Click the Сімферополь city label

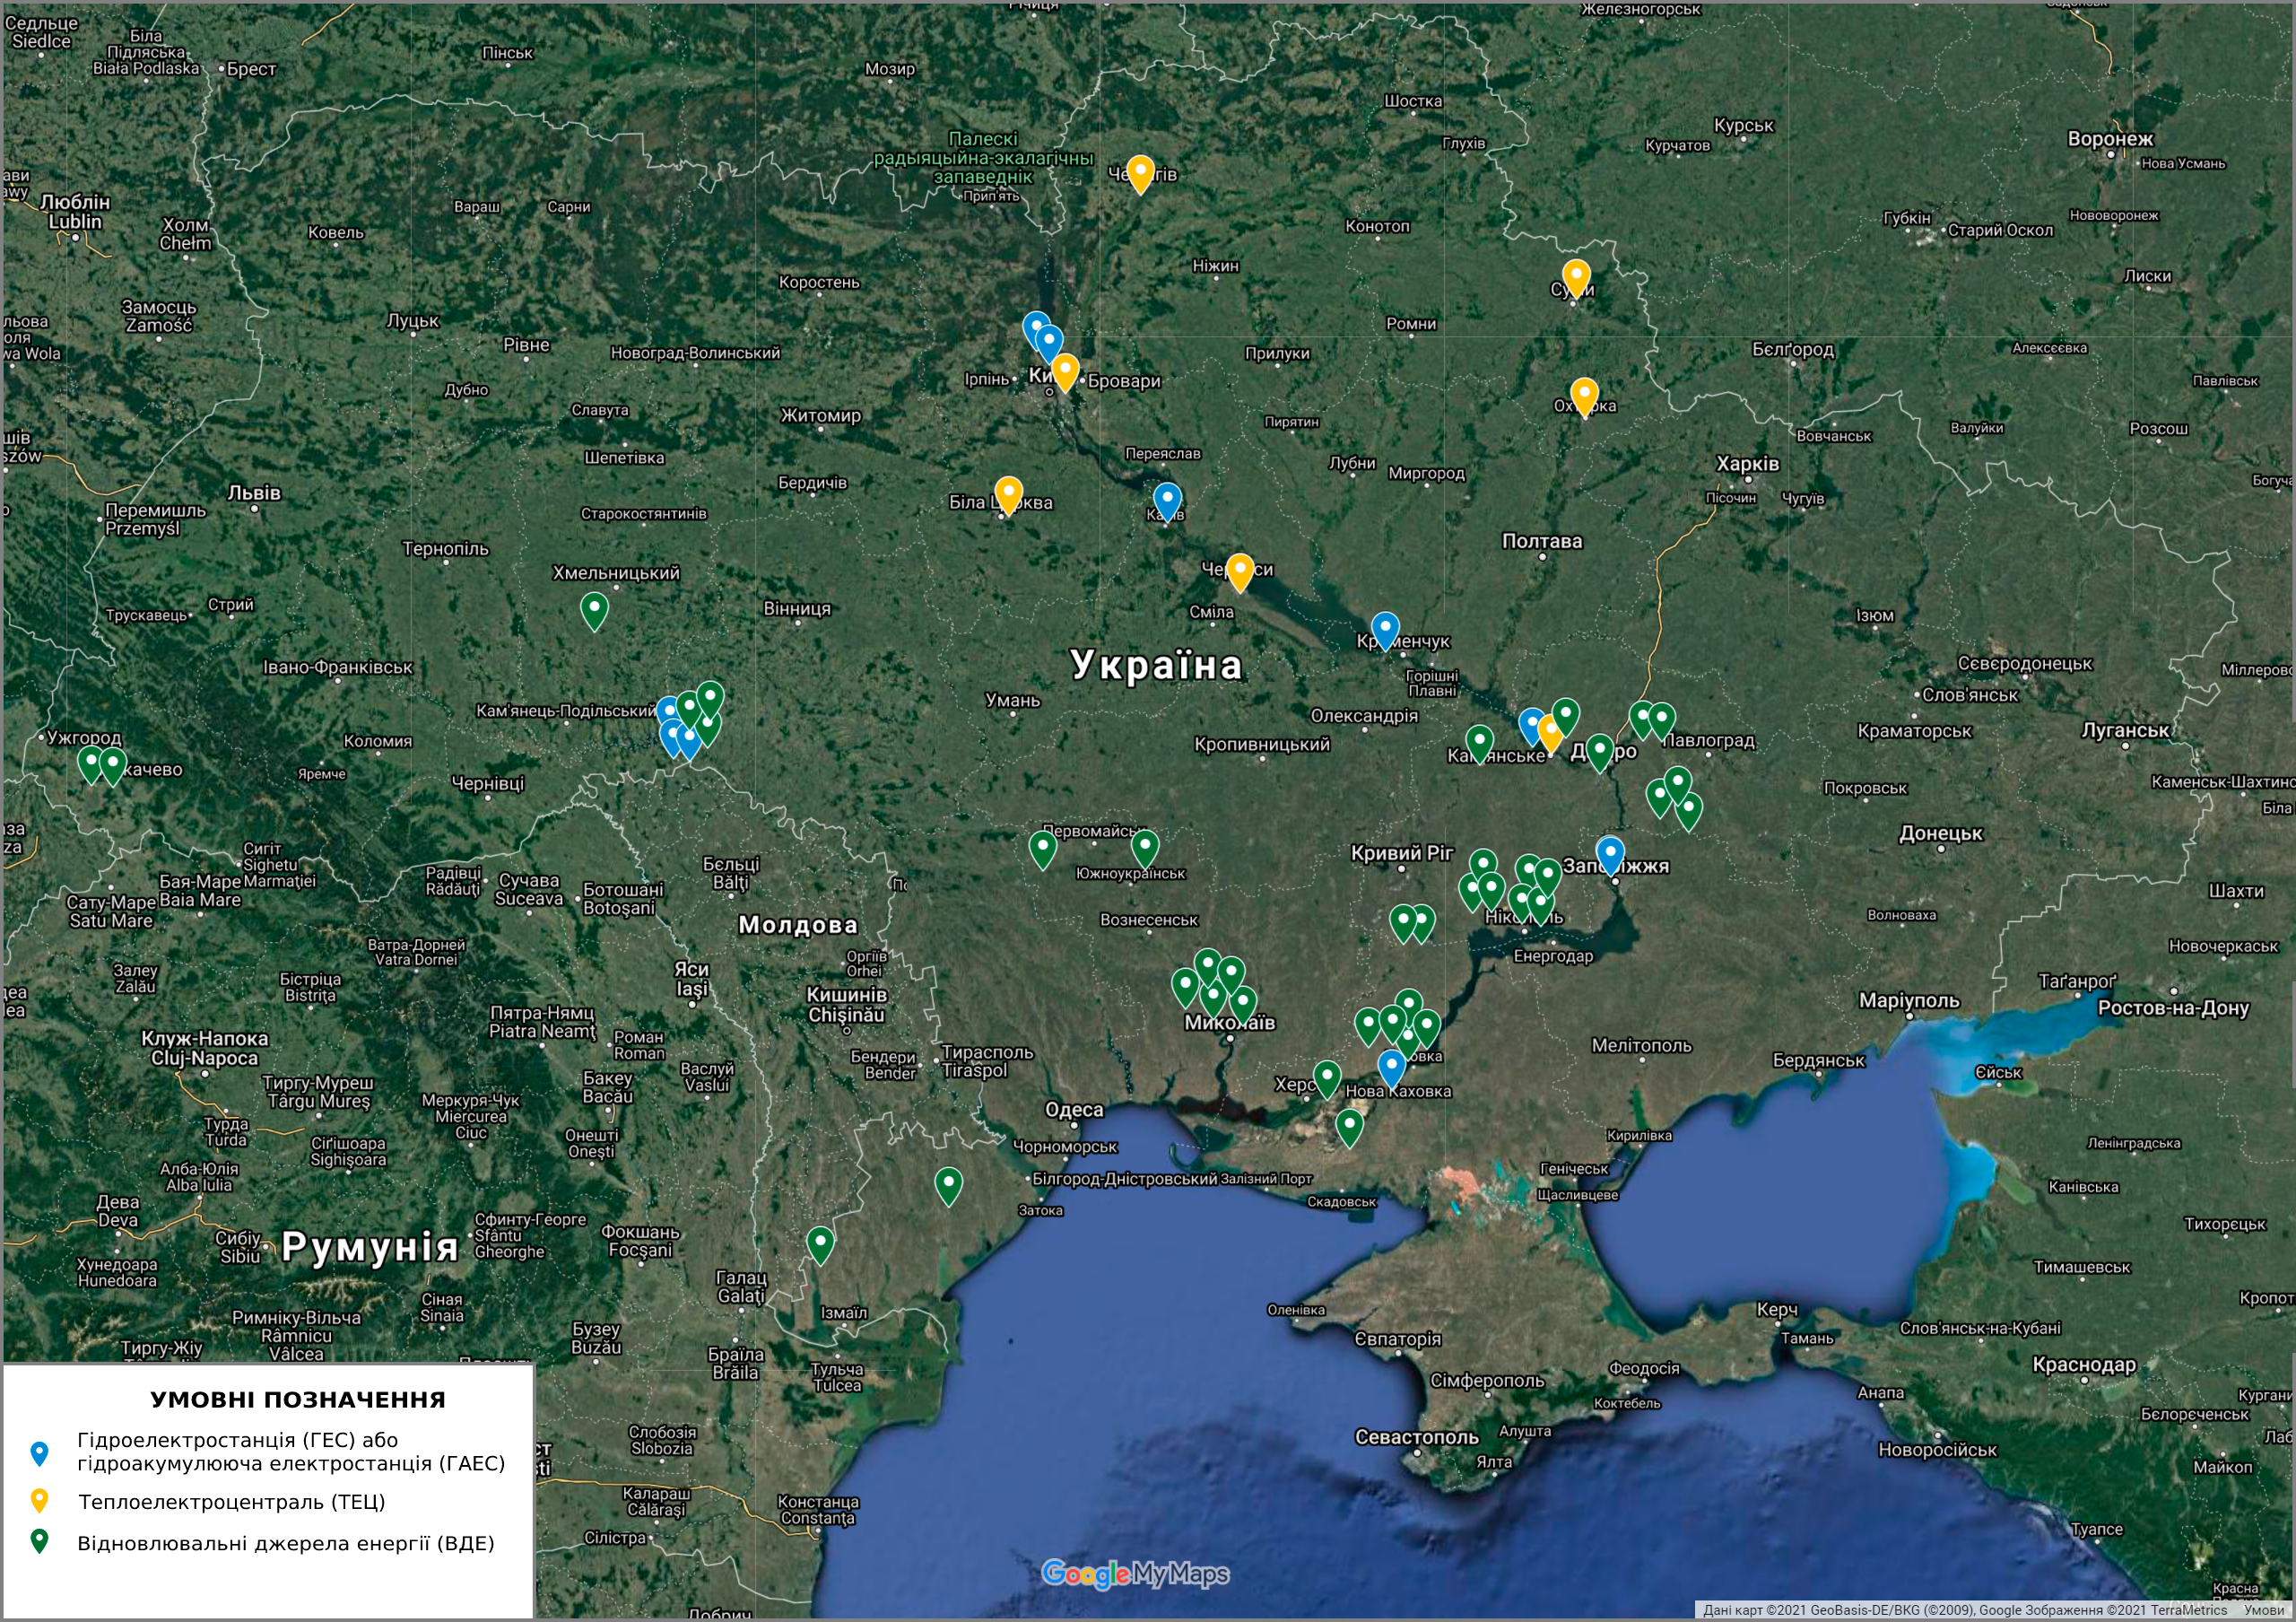point(1487,1381)
